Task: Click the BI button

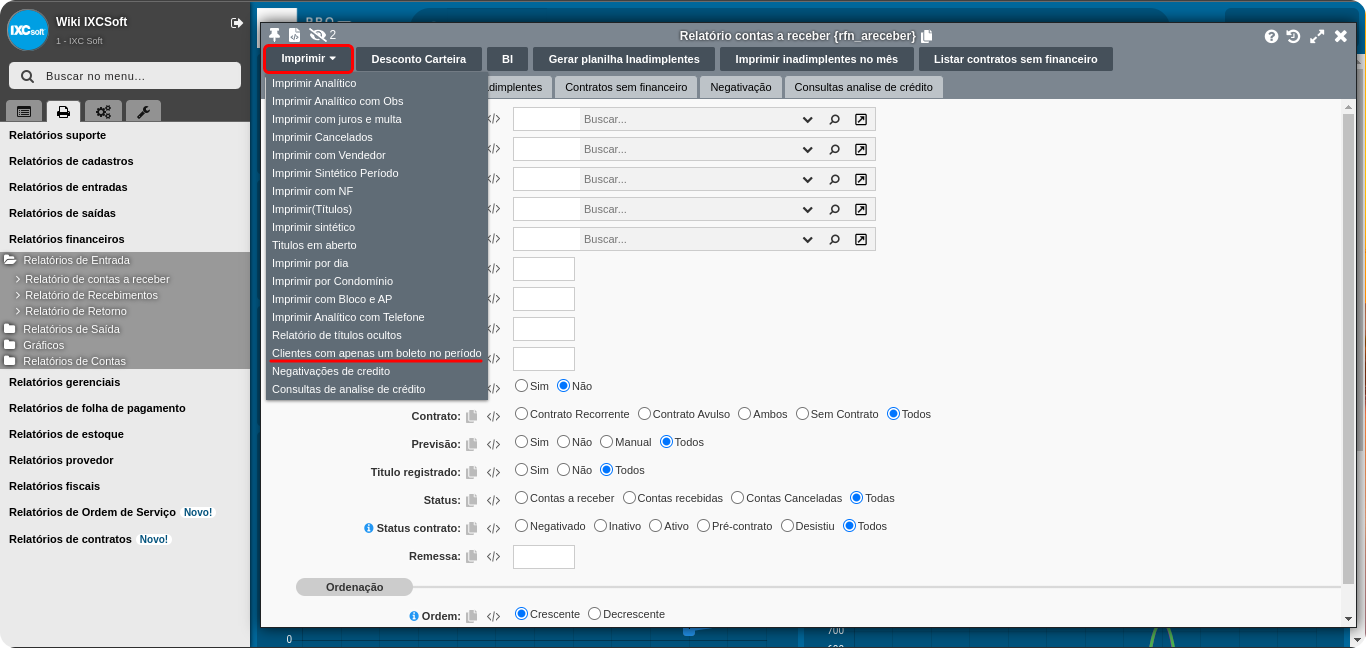Action: [x=507, y=59]
